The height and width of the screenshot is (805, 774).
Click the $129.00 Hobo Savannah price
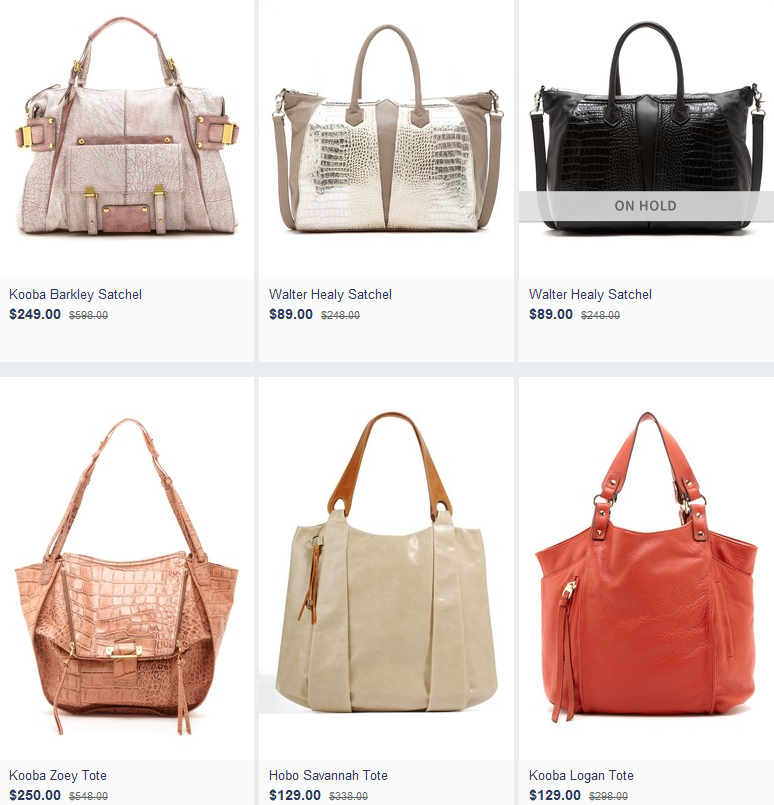pyautogui.click(x=295, y=795)
